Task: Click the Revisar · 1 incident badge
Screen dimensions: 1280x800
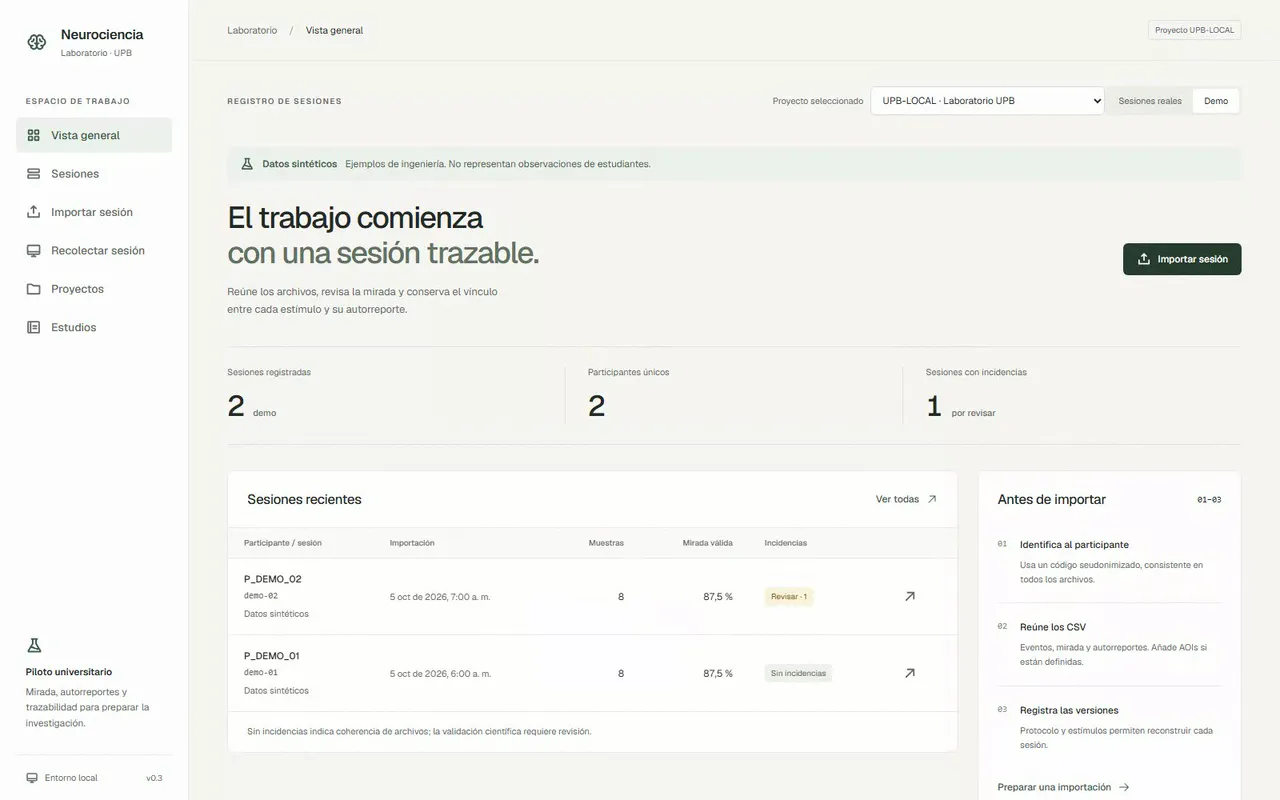Action: click(789, 597)
